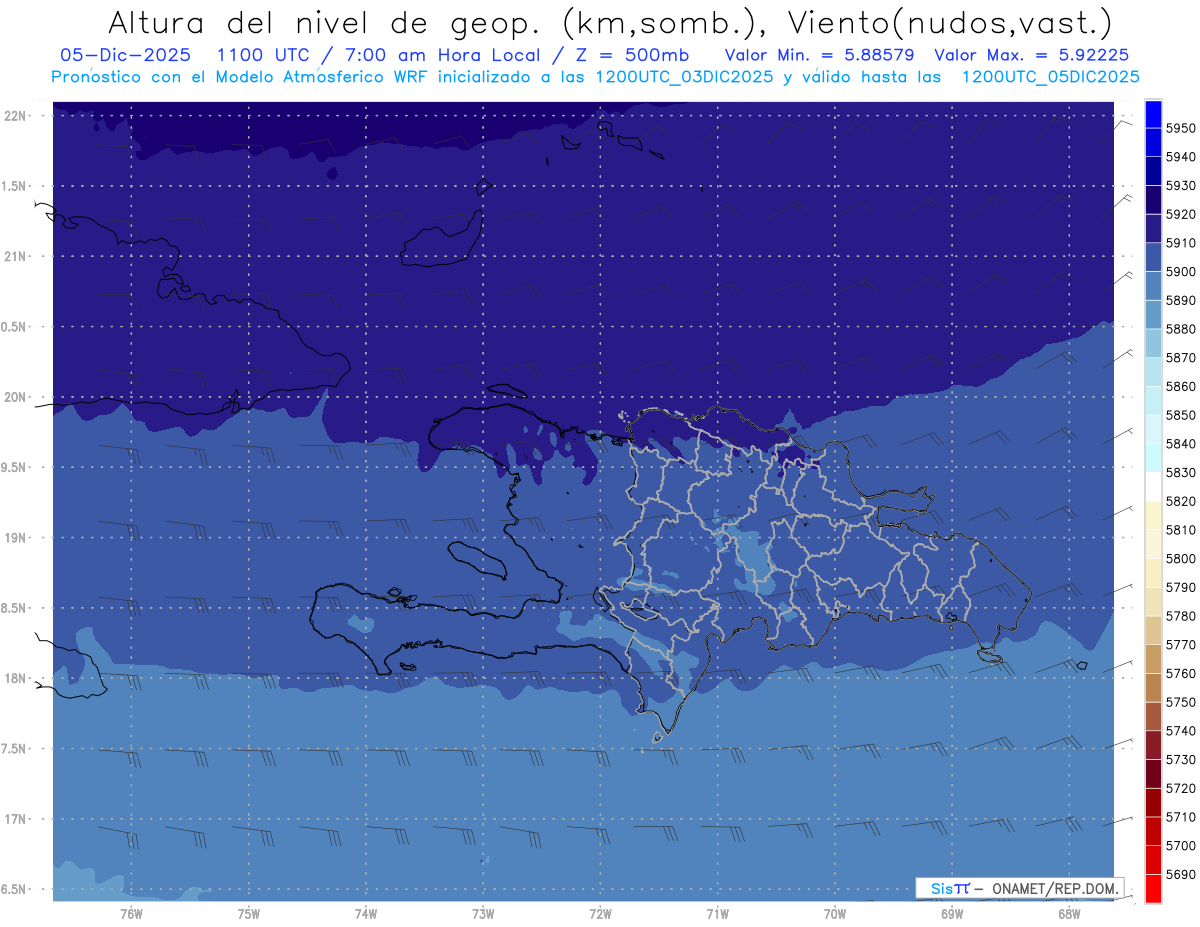The height and width of the screenshot is (927, 1200).
Task: Click the '22N' latitude label
Action: pos(14,115)
